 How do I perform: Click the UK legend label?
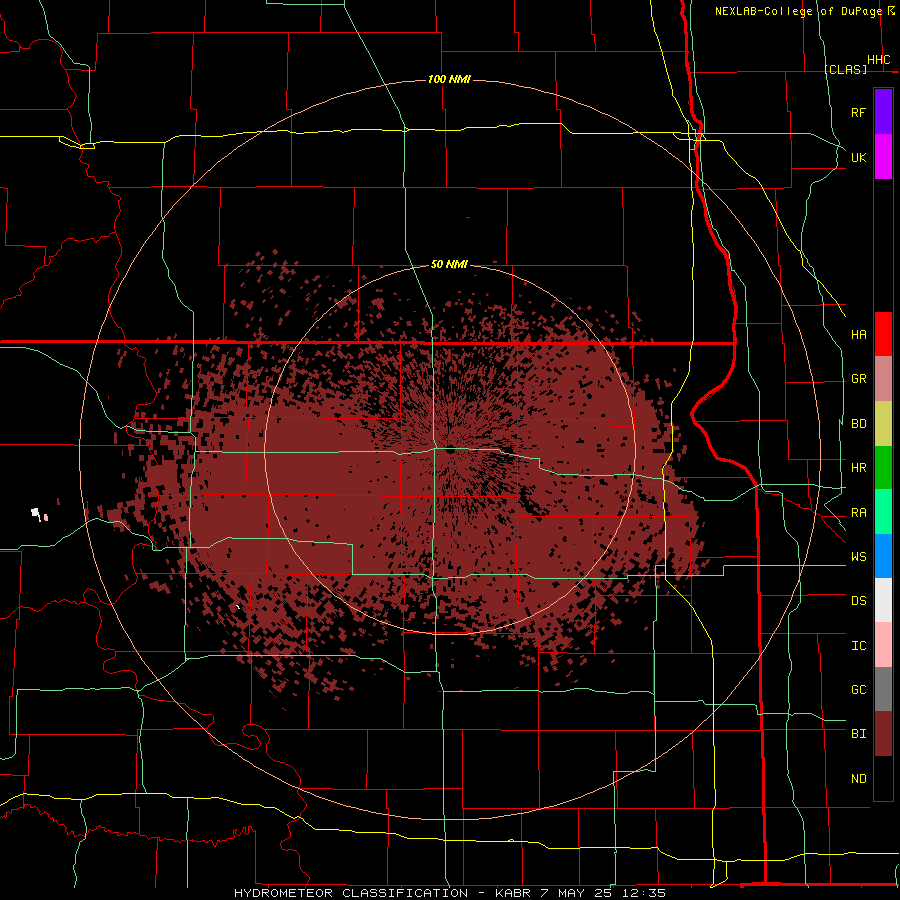[858, 157]
